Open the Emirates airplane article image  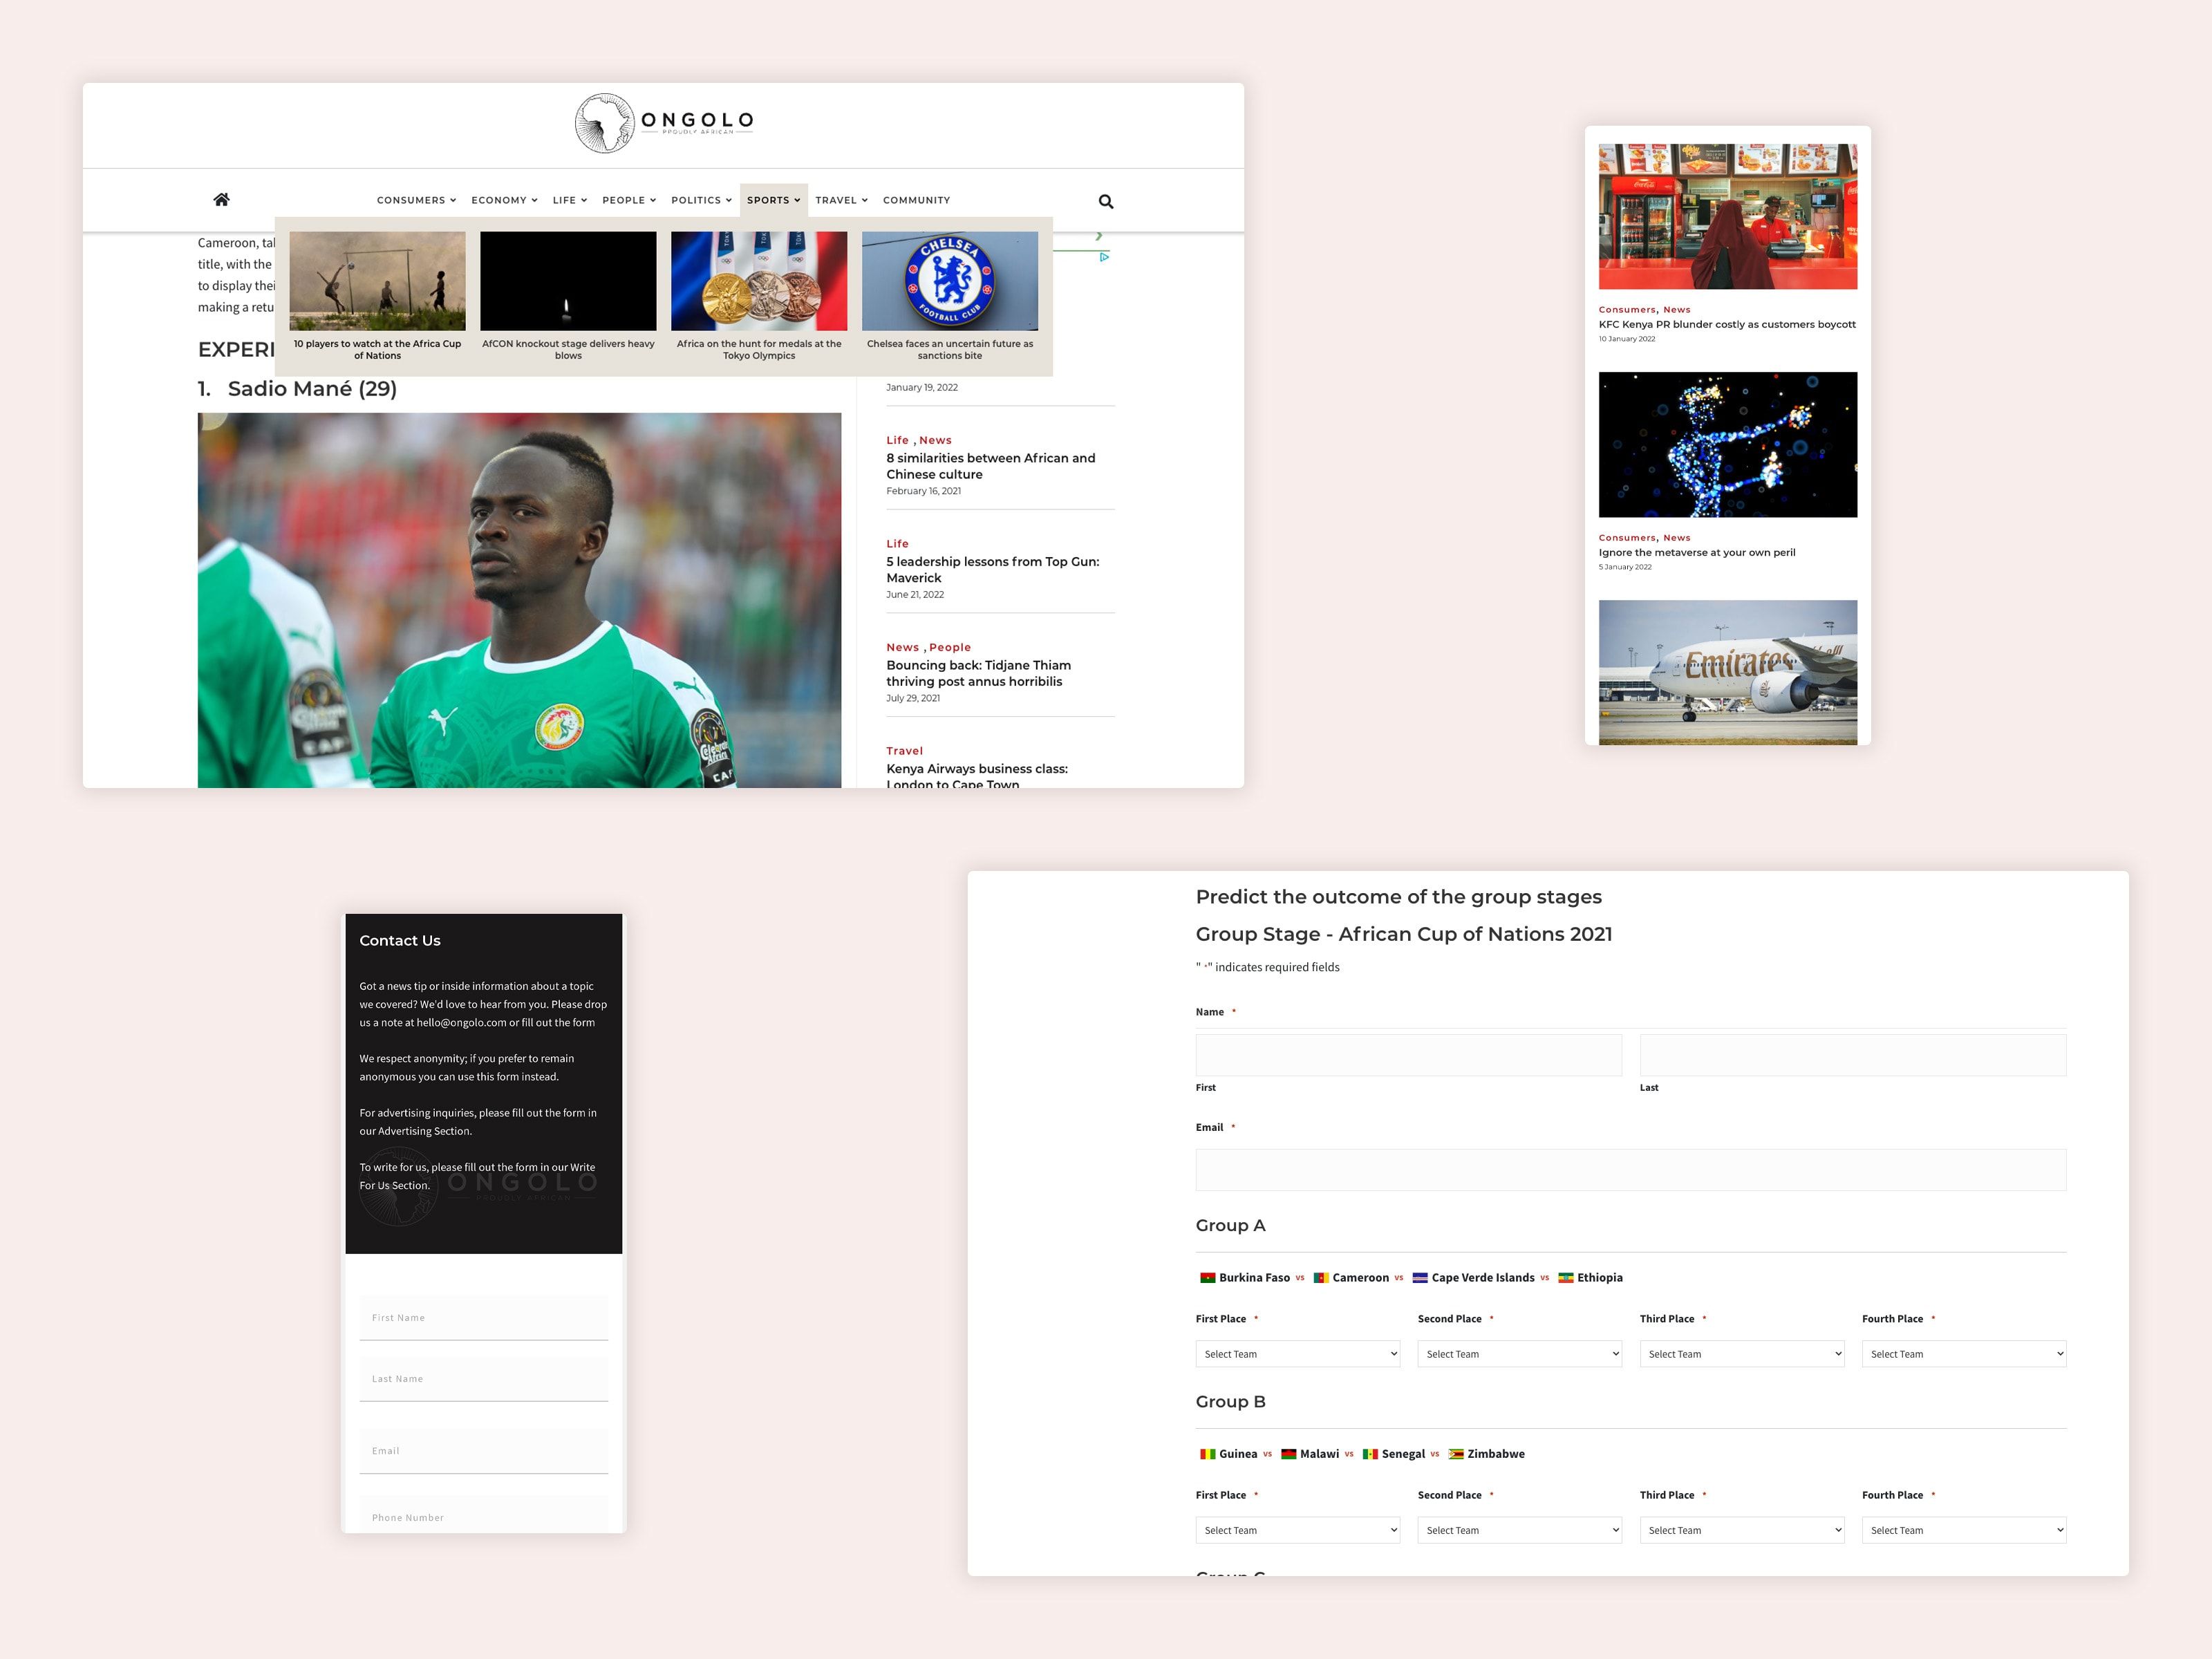tap(1727, 672)
